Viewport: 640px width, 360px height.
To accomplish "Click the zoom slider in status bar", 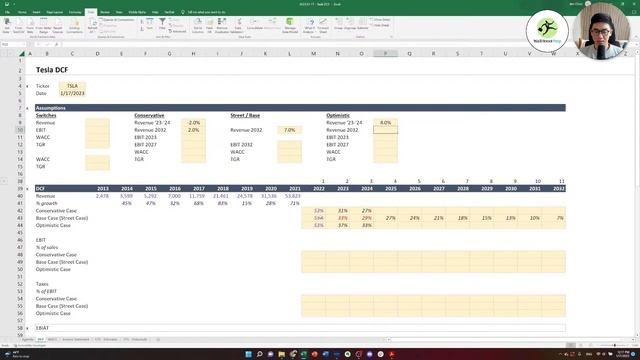I will [614, 345].
